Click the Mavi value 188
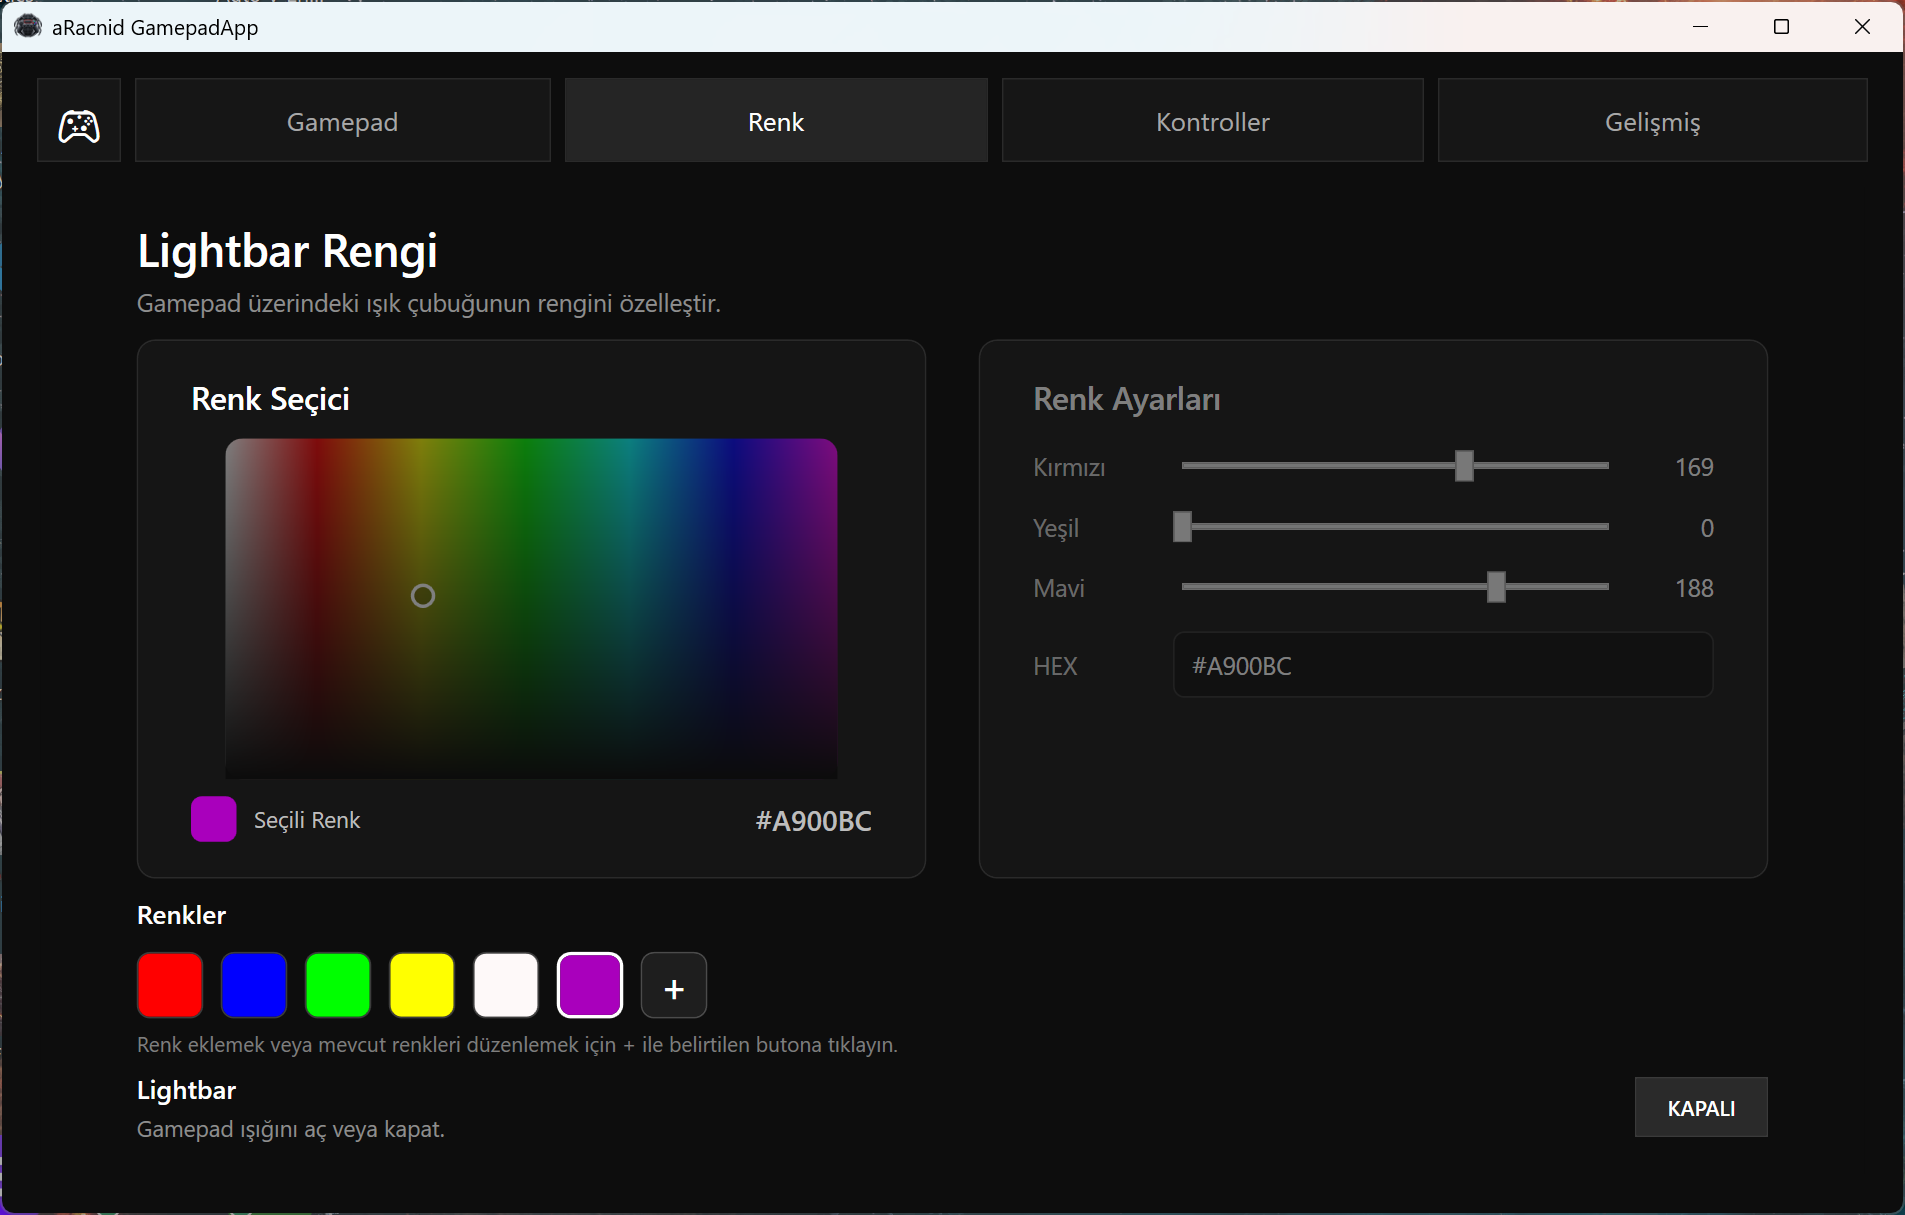1905x1215 pixels. tap(1694, 588)
